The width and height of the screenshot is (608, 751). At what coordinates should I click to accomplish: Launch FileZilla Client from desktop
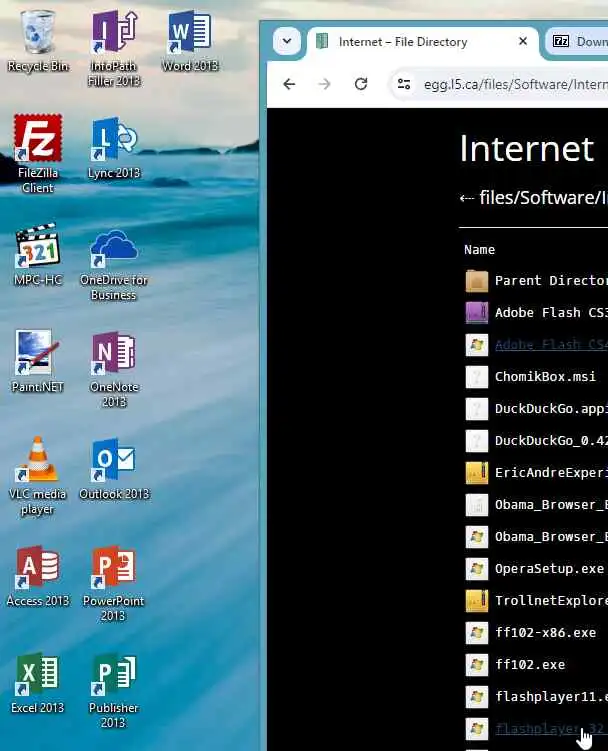click(x=38, y=154)
